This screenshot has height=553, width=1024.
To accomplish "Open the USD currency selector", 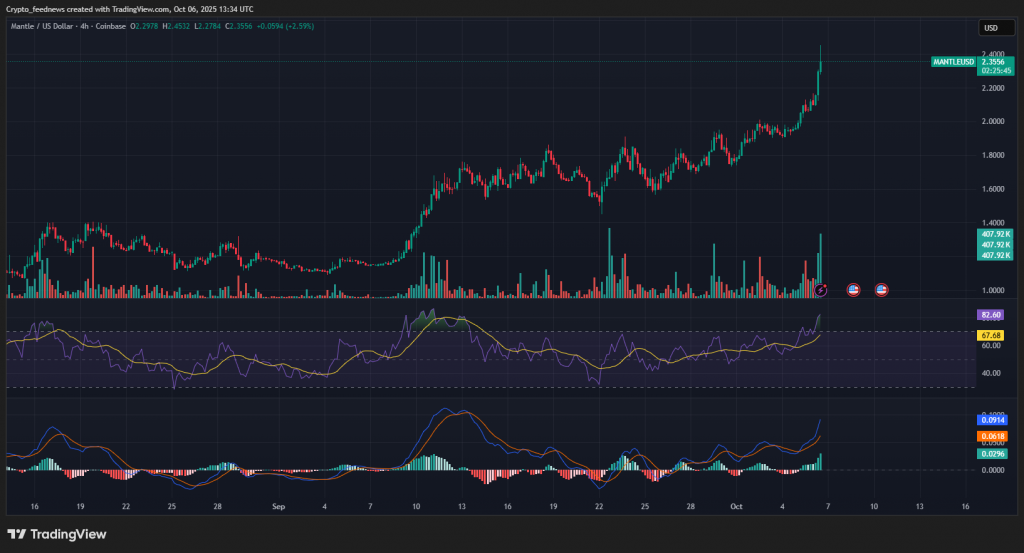I will click(991, 27).
